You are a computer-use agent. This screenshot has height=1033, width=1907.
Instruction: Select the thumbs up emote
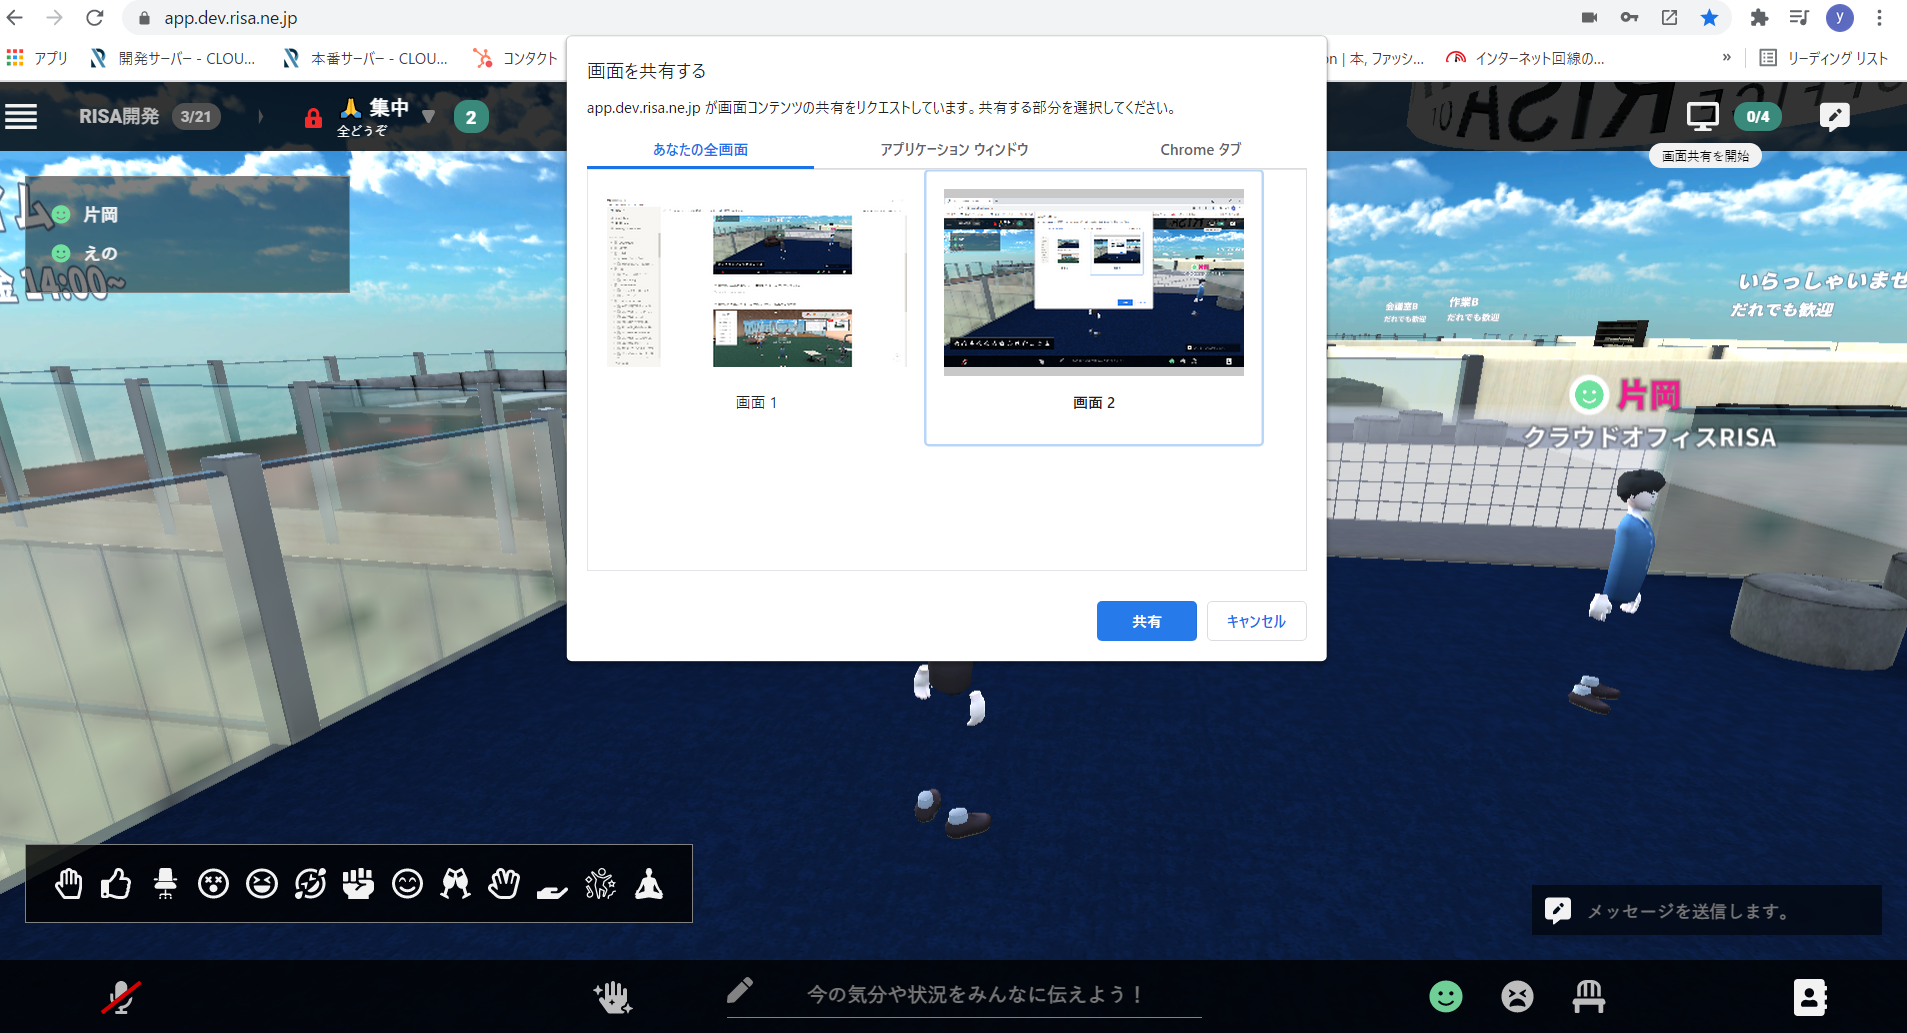(x=116, y=884)
